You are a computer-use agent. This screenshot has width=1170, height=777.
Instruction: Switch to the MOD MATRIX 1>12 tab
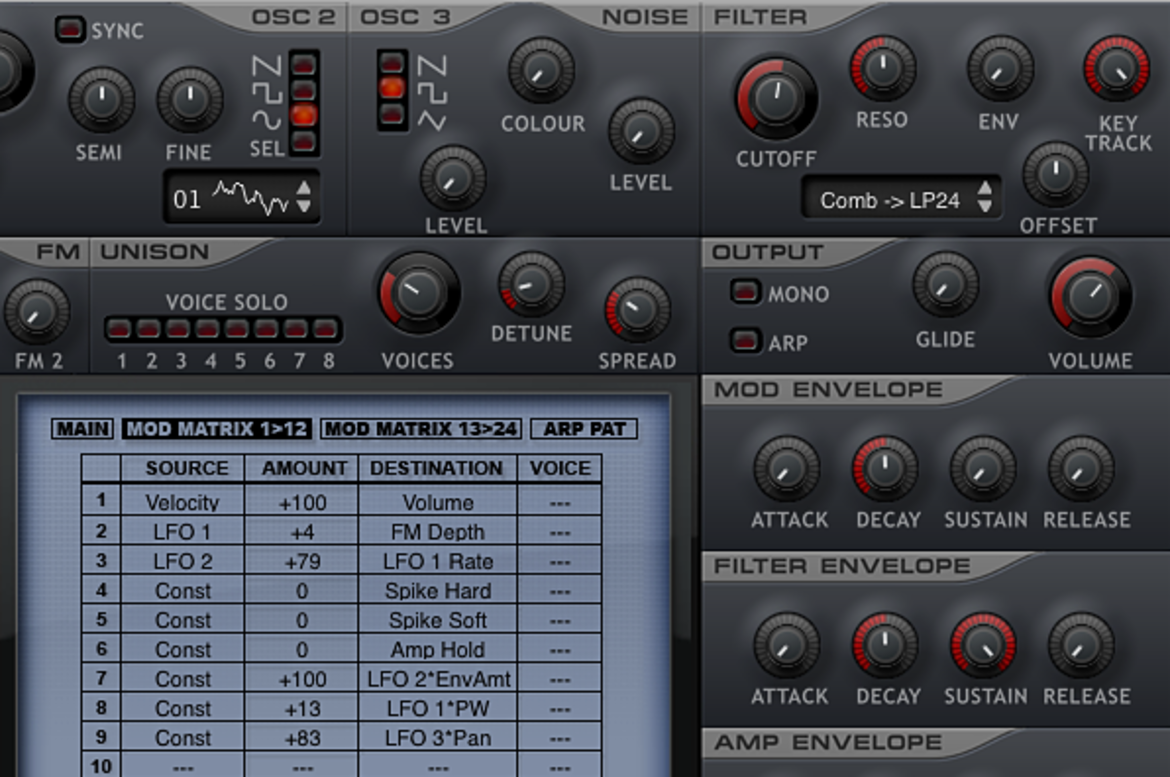point(217,429)
